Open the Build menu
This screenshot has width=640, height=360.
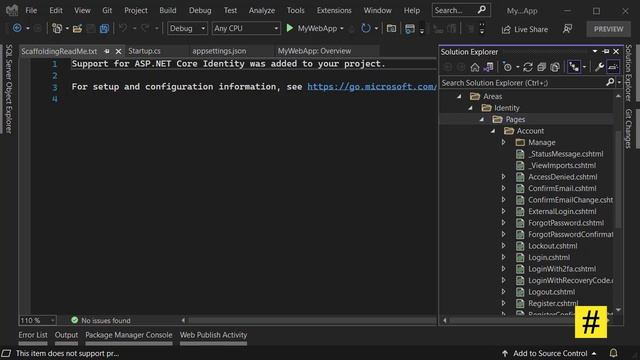pyautogui.click(x=168, y=10)
